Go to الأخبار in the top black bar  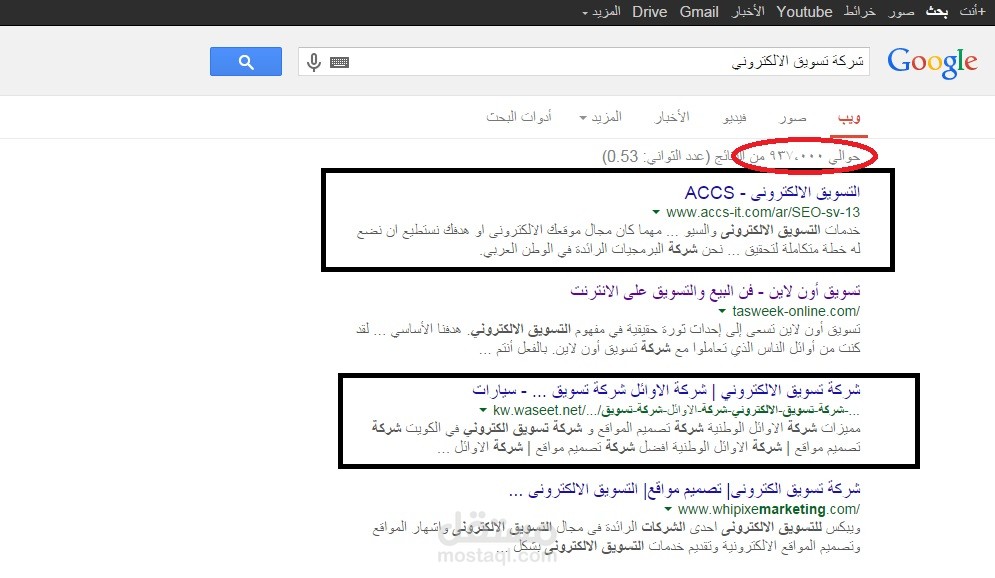[748, 12]
